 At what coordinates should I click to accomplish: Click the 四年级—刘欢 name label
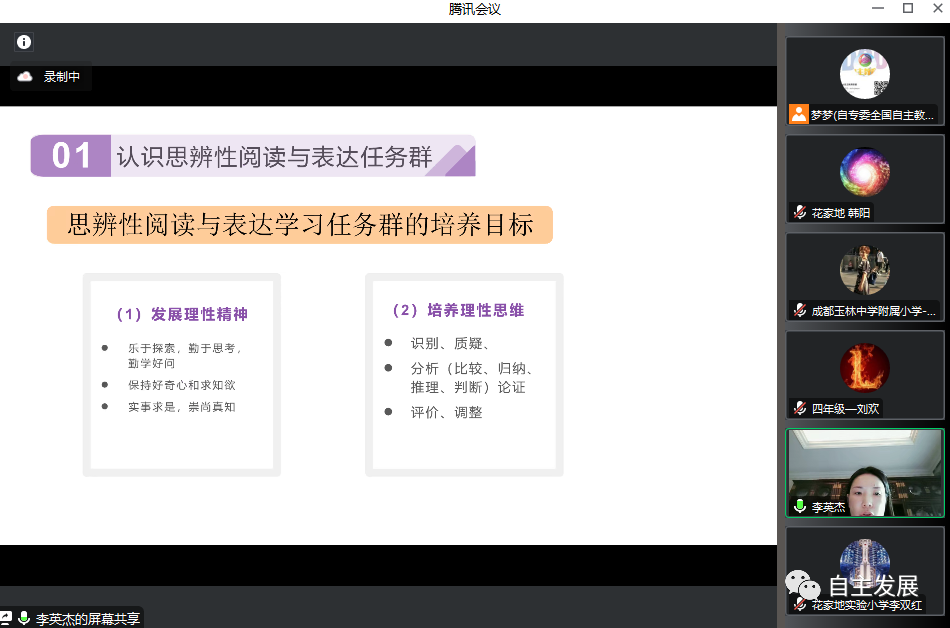pos(845,409)
